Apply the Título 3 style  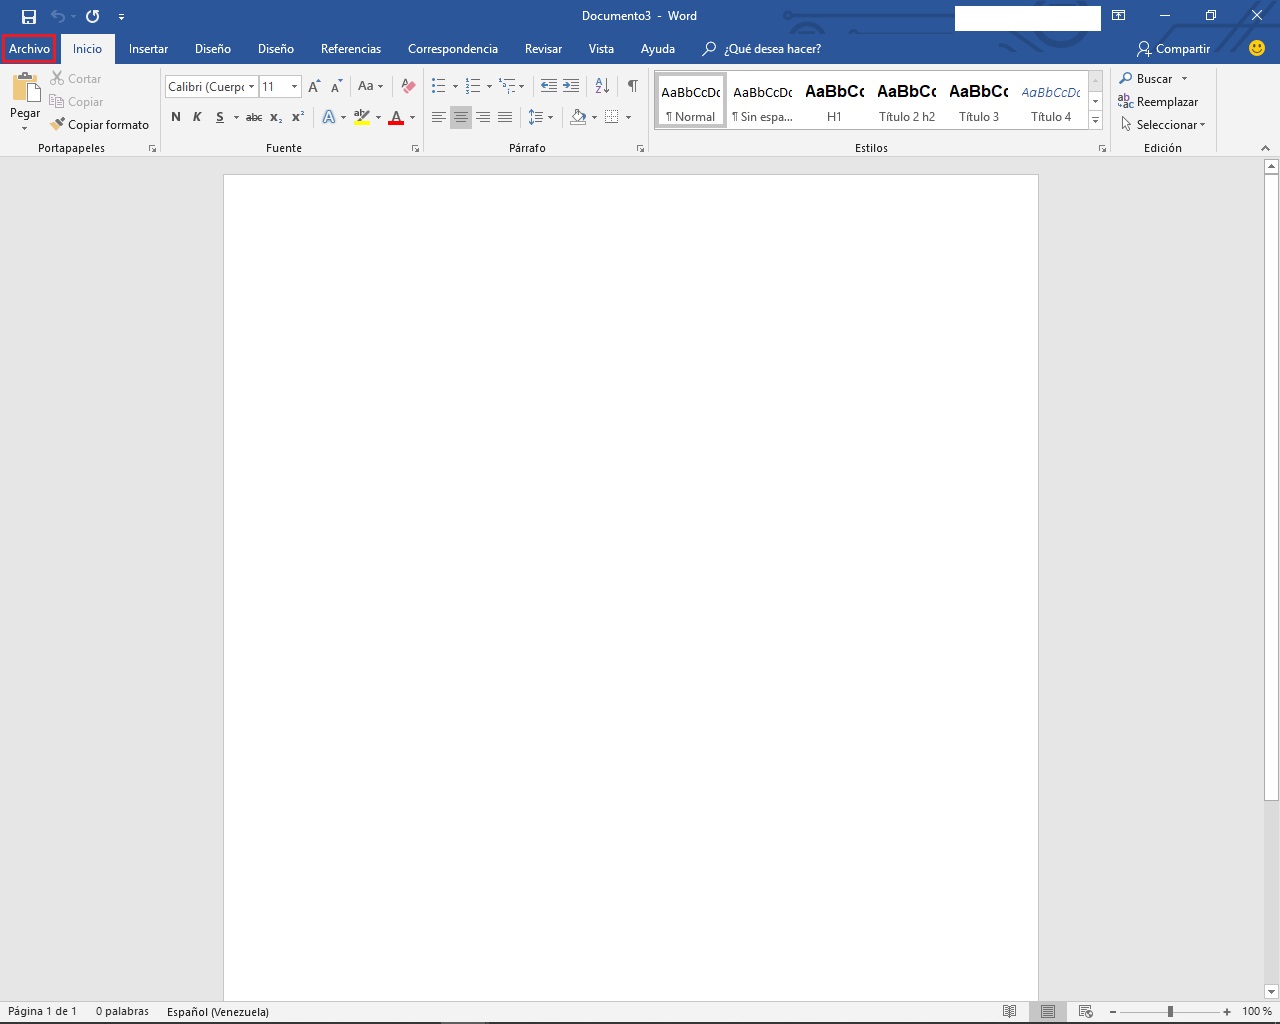point(979,102)
